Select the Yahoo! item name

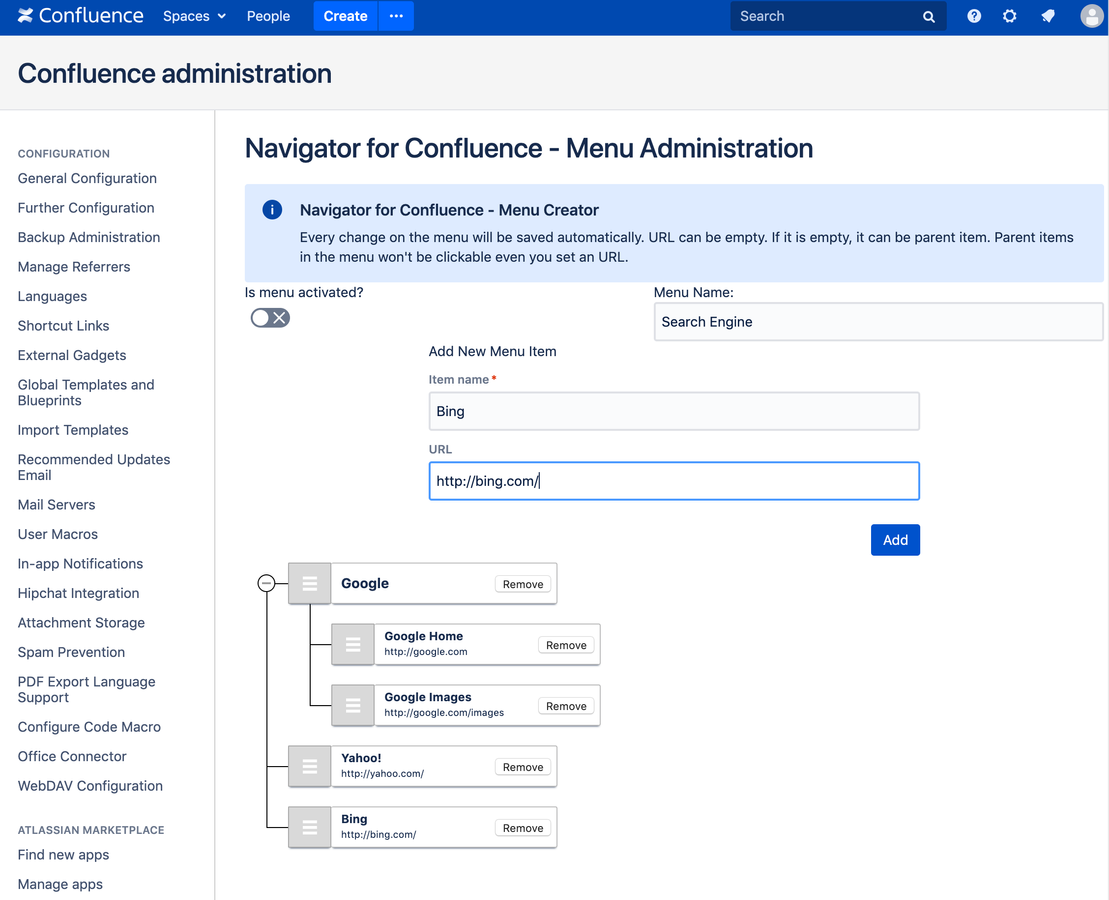[361, 758]
